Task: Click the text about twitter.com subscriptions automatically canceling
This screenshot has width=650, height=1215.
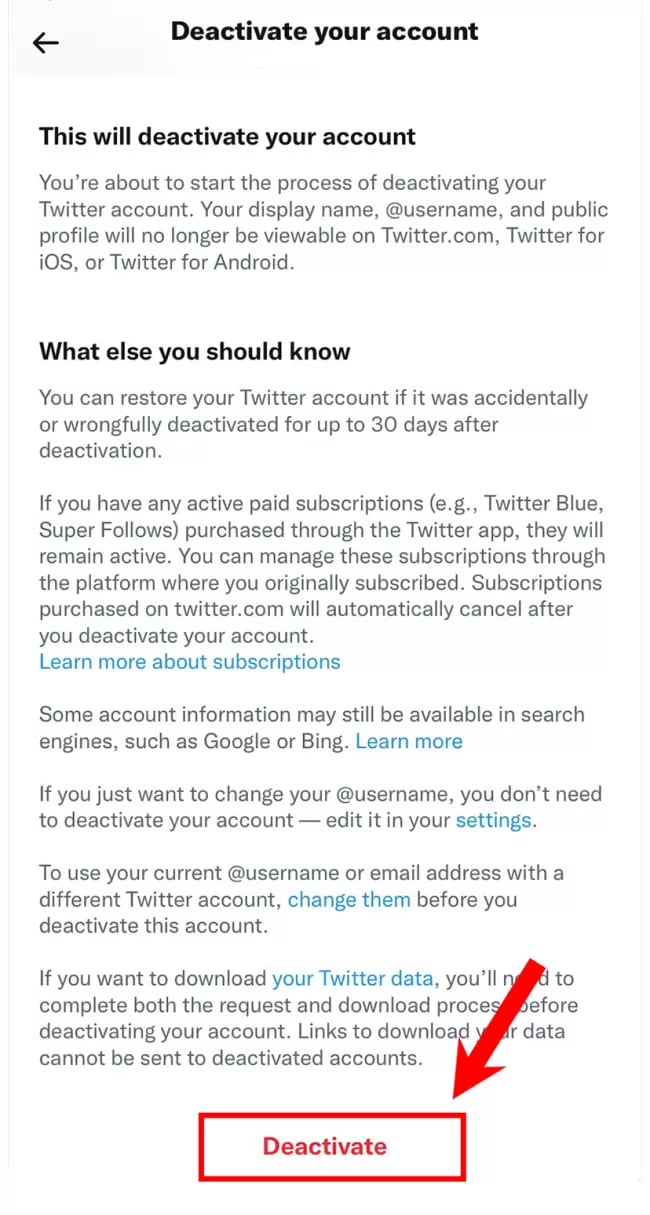Action: click(319, 609)
